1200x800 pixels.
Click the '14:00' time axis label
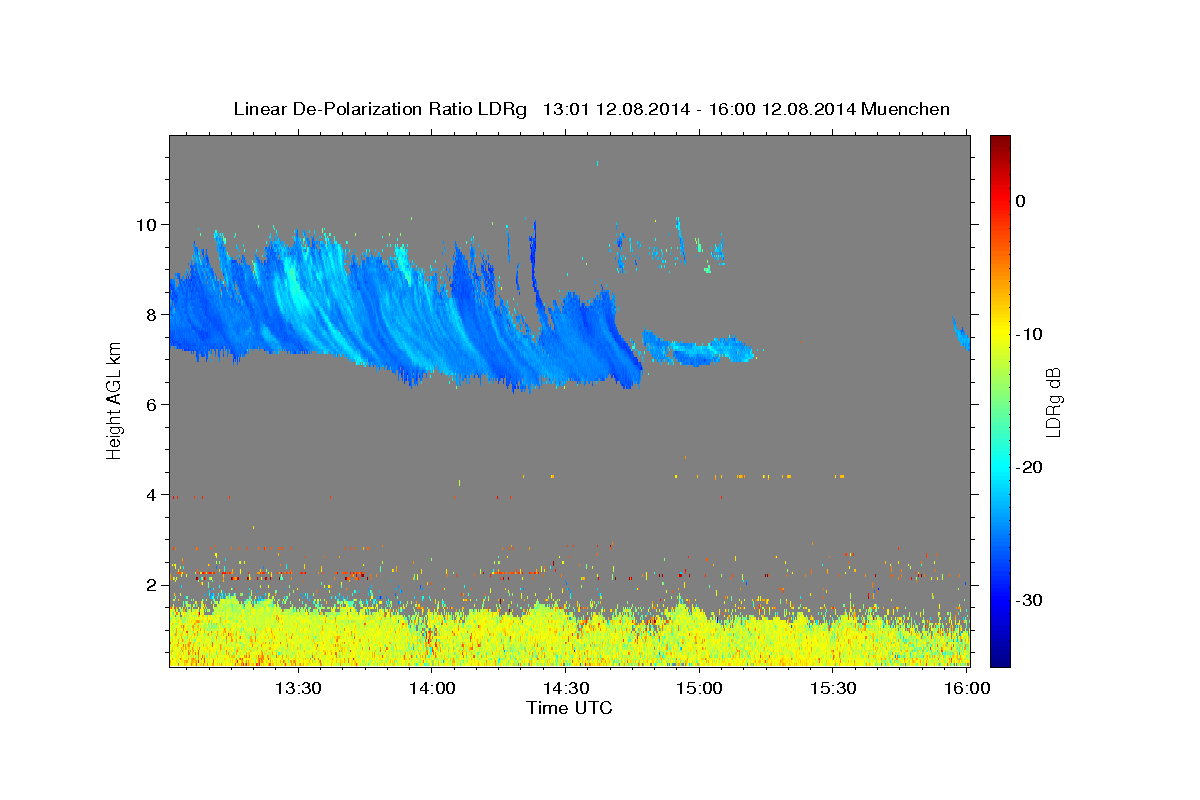[x=431, y=688]
